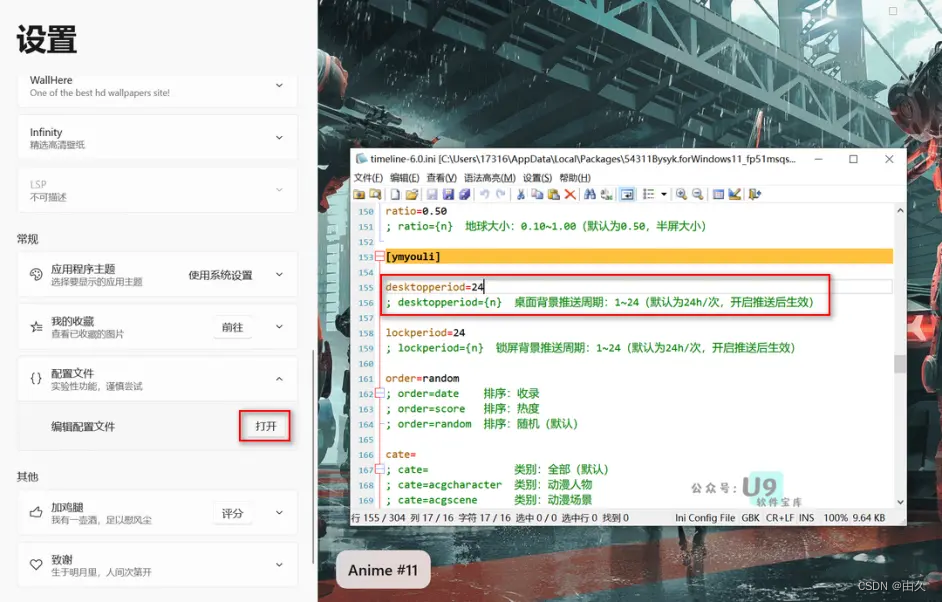942x602 pixels.
Task: Click the 评分 rating button
Action: pos(232,514)
